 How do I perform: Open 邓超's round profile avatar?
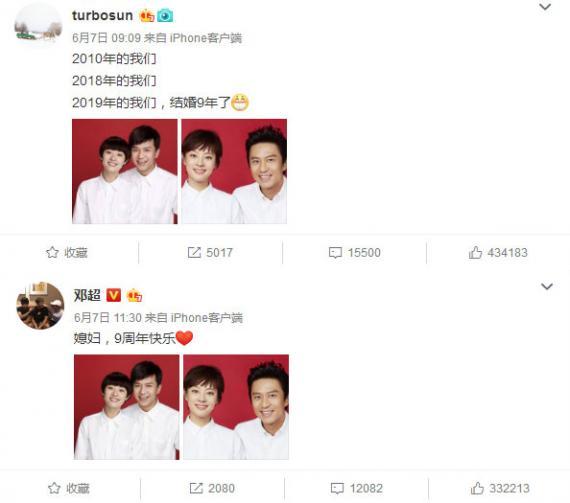(x=40, y=305)
